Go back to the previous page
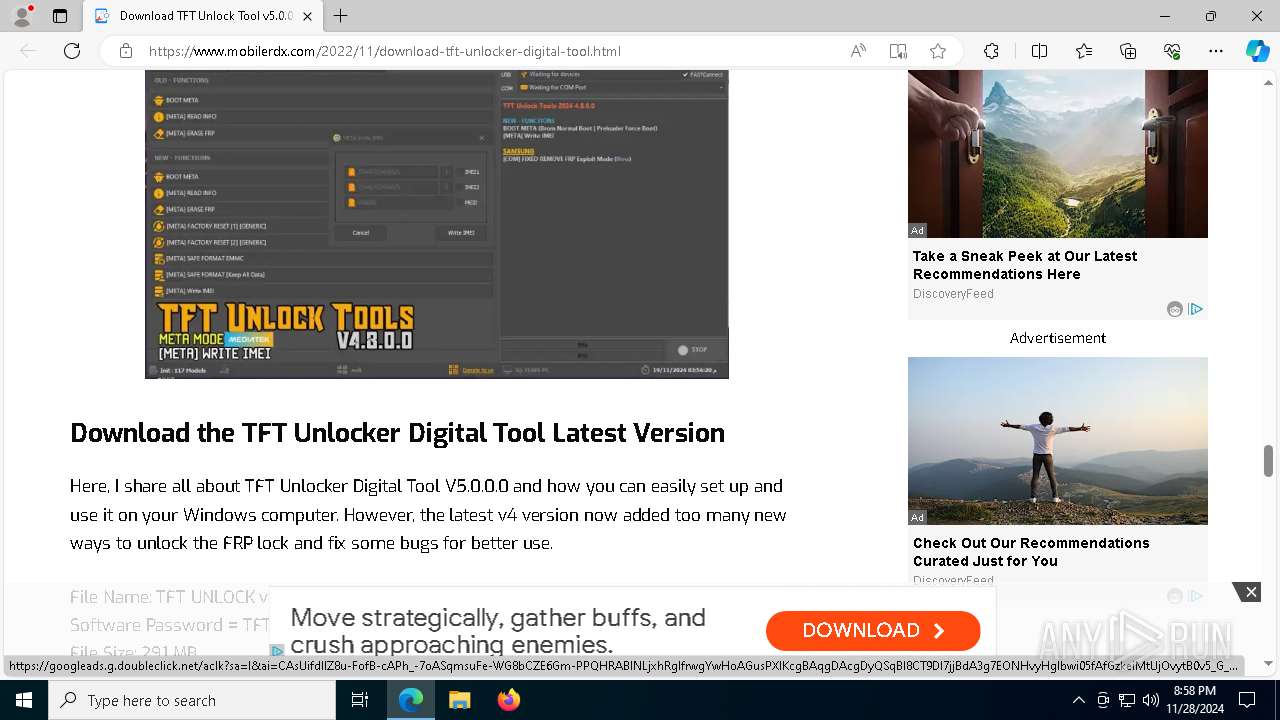This screenshot has height=720, width=1280. point(28,51)
